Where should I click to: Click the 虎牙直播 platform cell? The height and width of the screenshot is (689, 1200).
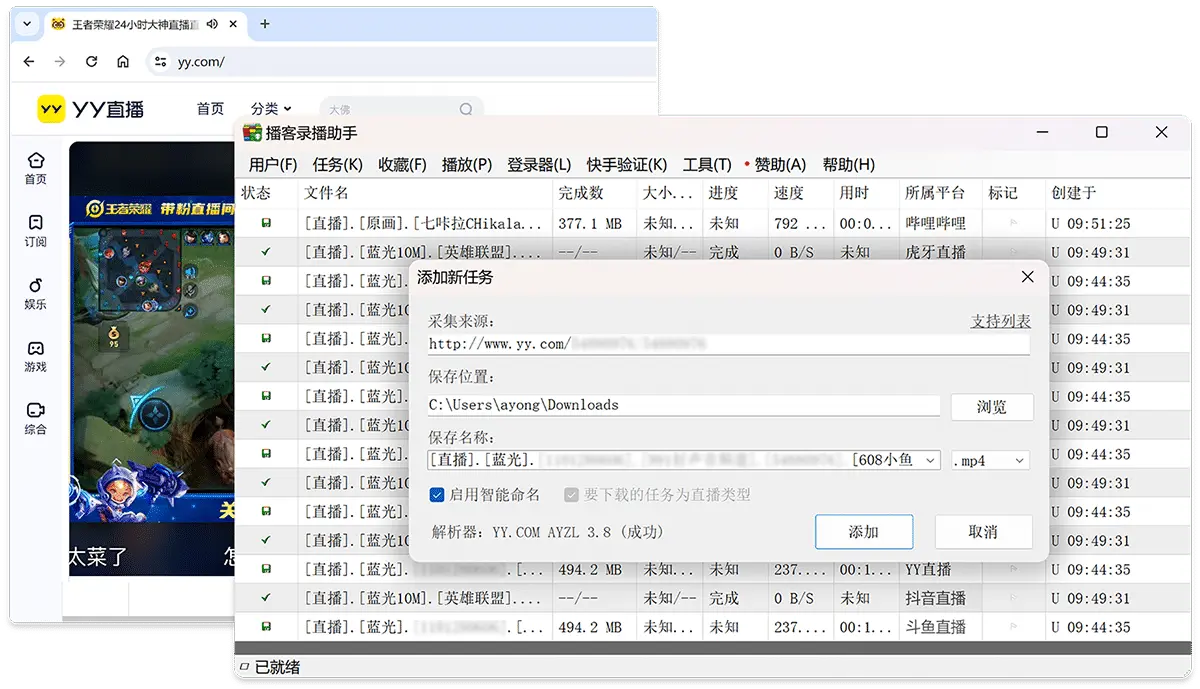(940, 253)
